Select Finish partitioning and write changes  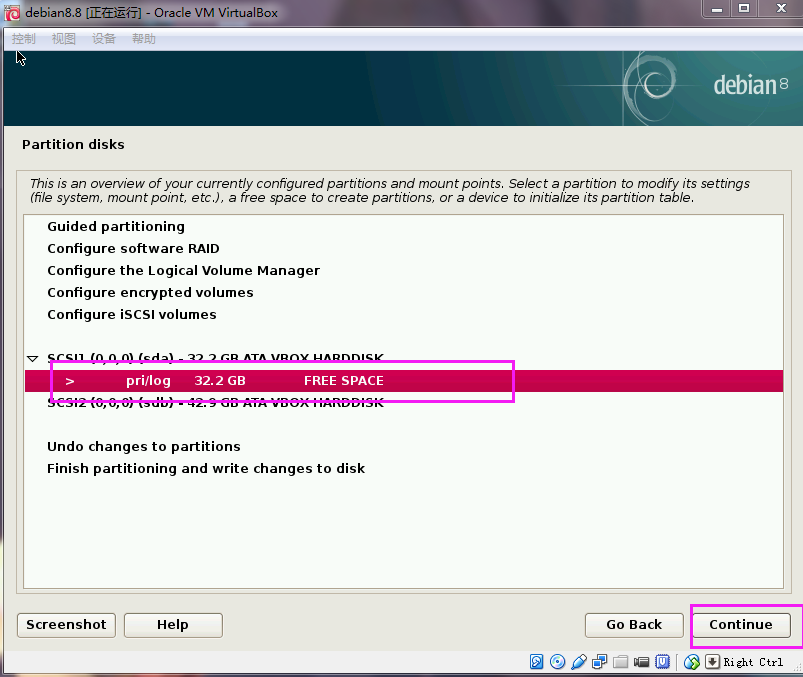206,469
